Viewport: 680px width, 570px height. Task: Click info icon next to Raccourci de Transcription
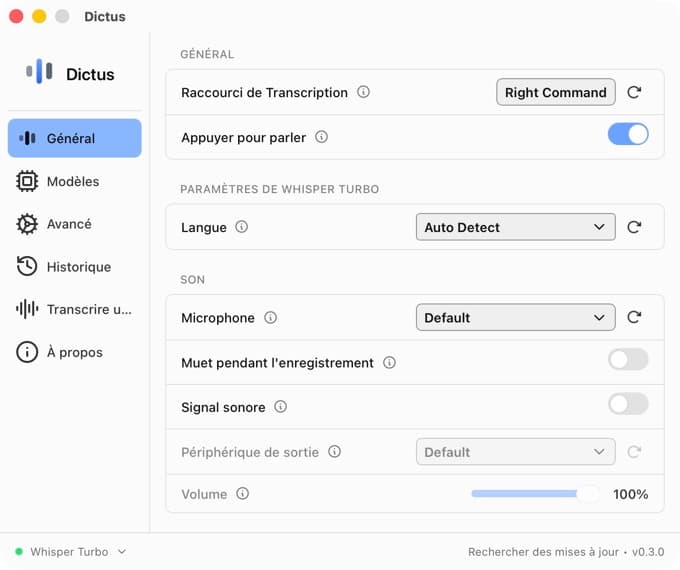pos(363,92)
